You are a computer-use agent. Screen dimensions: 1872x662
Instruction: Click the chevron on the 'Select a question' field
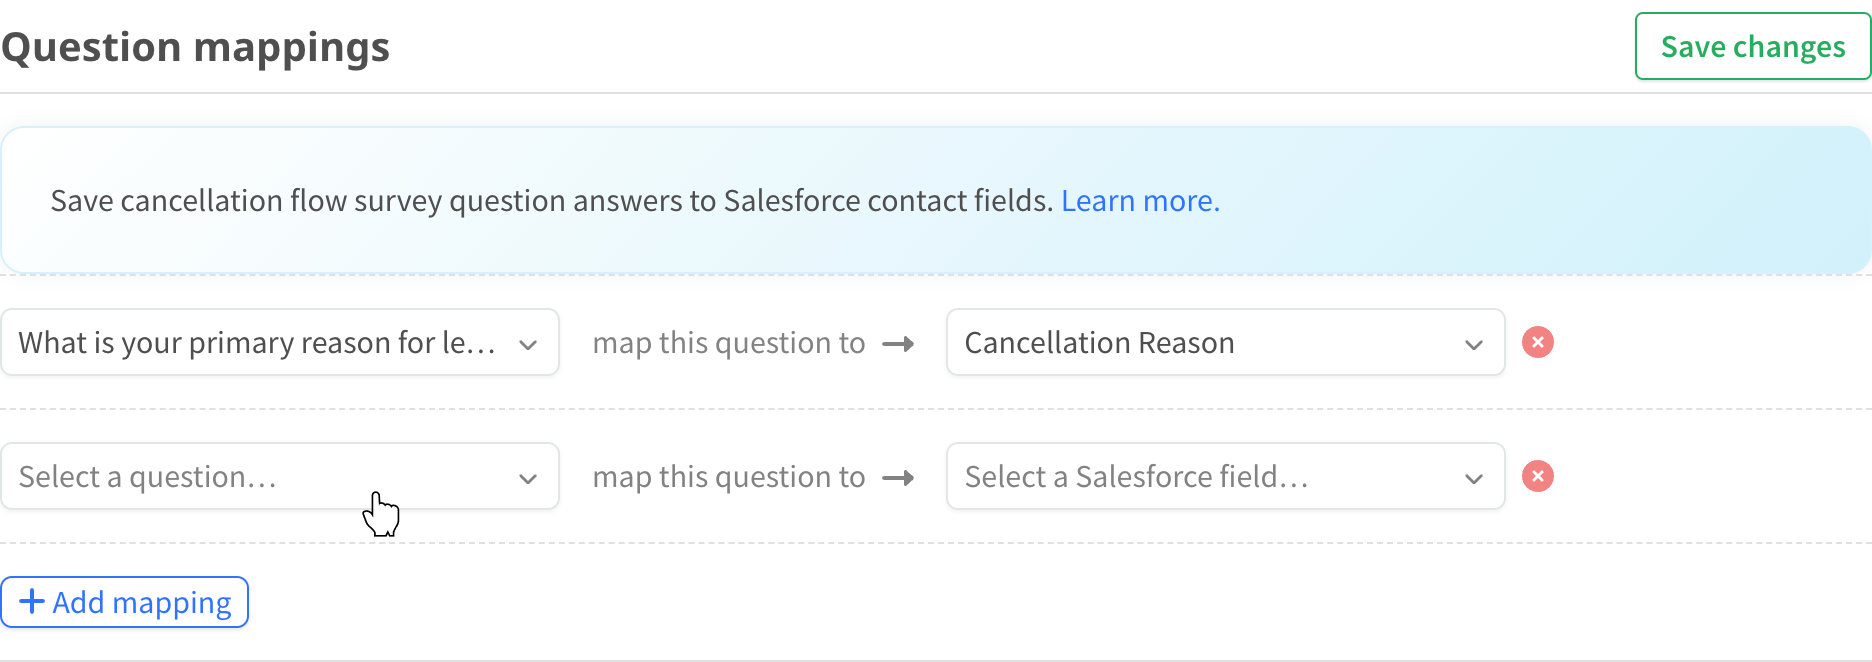point(528,476)
